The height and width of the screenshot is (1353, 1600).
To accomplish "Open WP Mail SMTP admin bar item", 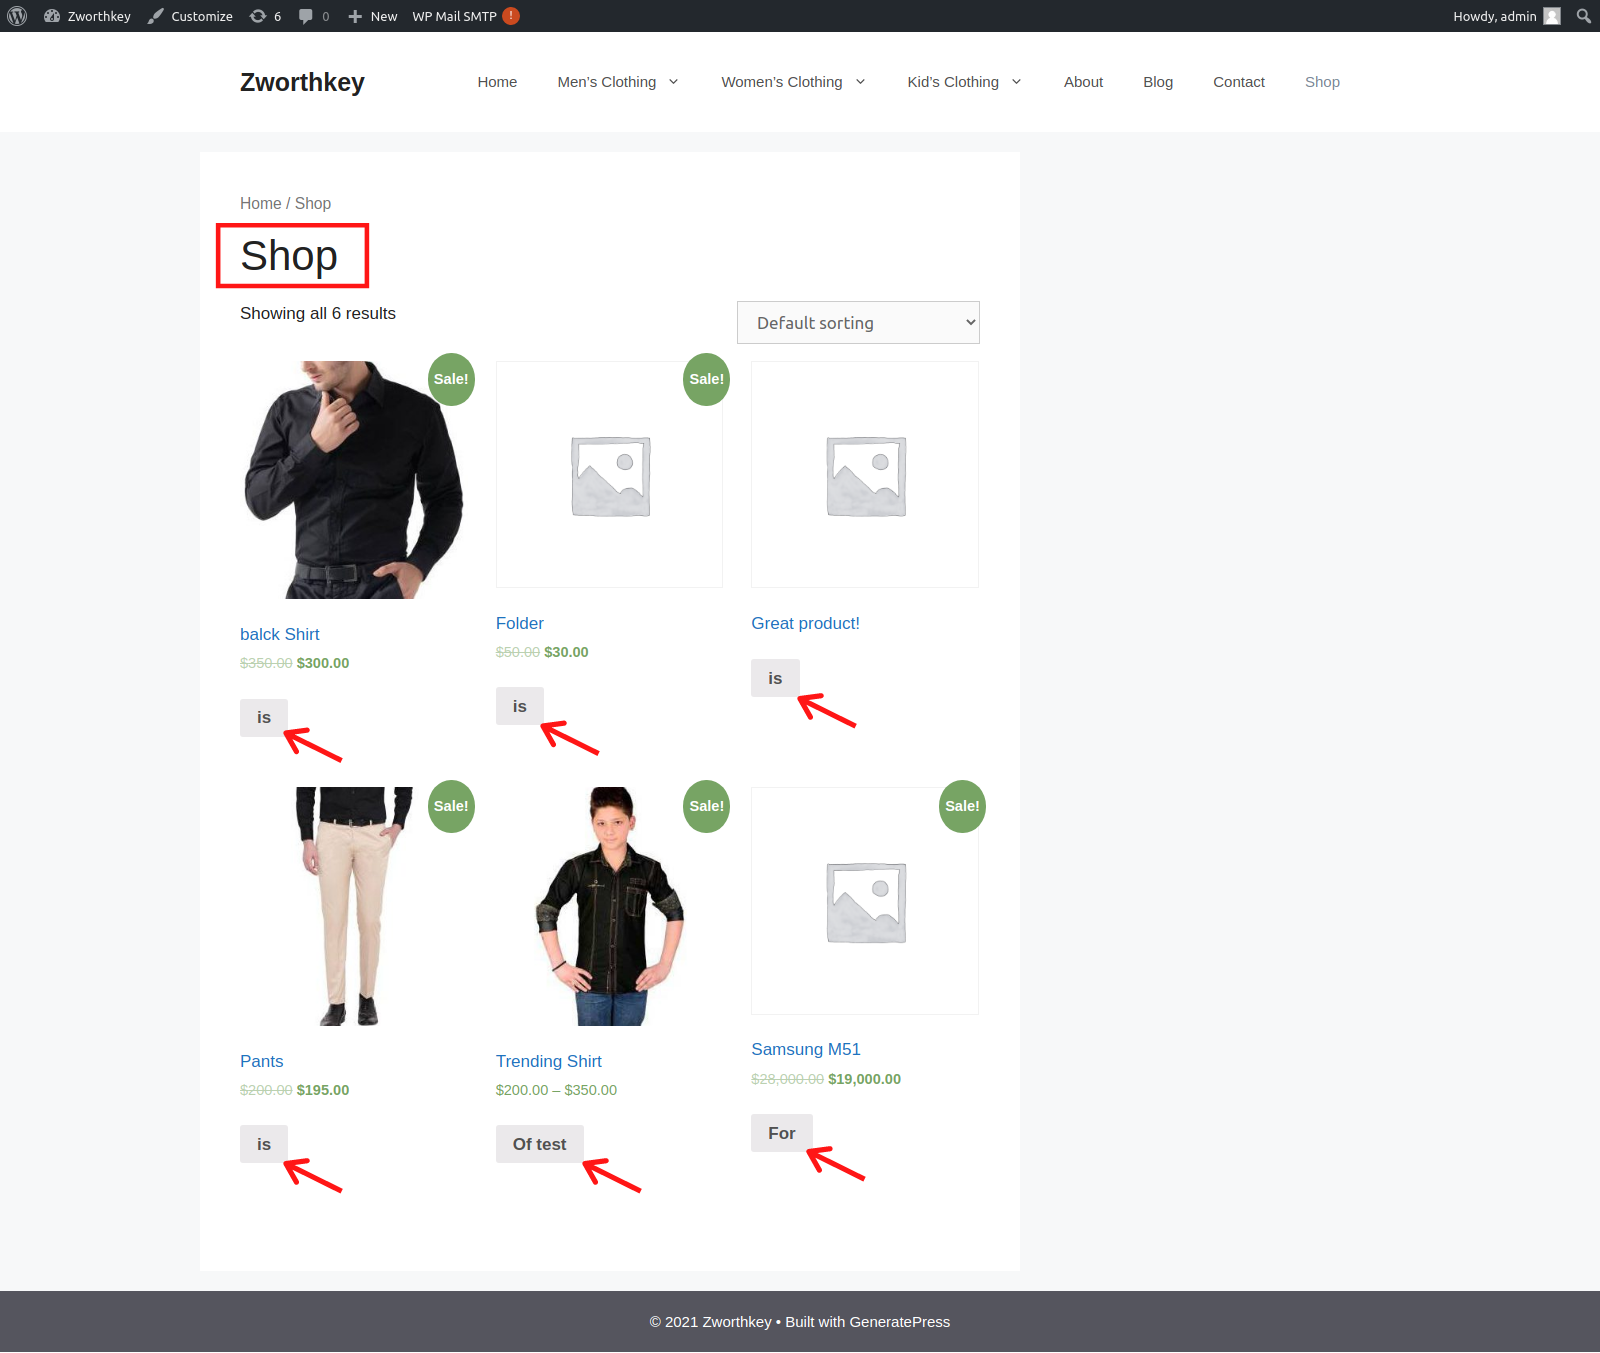I will [x=454, y=16].
